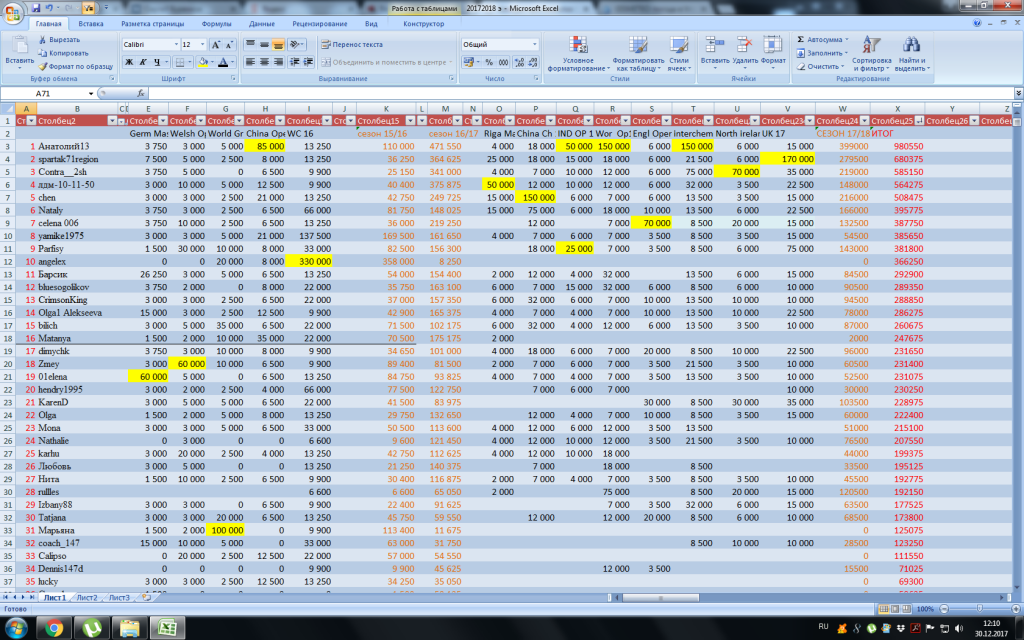The height and width of the screenshot is (640, 1024).
Task: Click the Sort and Filter icon
Action: point(871,44)
